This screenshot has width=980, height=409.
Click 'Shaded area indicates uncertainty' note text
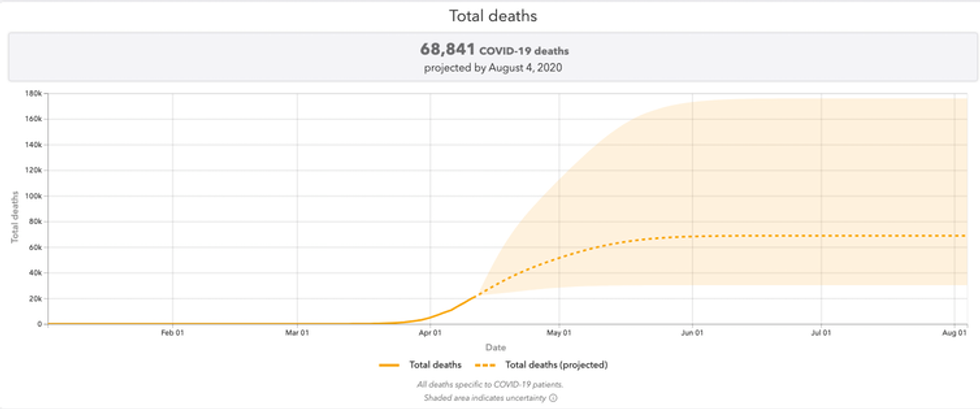pos(485,397)
